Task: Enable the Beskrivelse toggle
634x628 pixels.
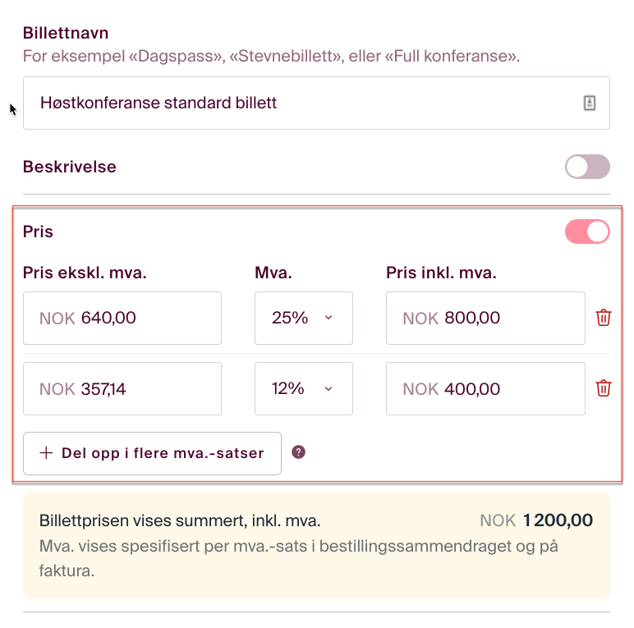Action: coord(587,167)
